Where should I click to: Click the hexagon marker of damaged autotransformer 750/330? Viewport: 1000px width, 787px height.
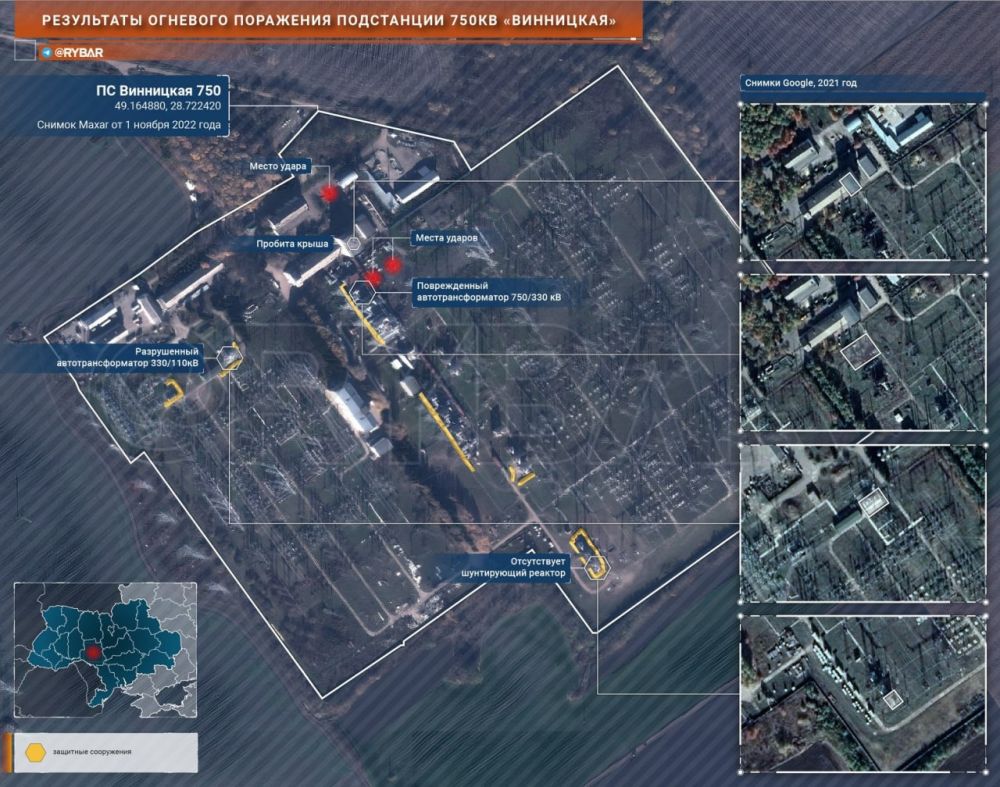(x=363, y=291)
